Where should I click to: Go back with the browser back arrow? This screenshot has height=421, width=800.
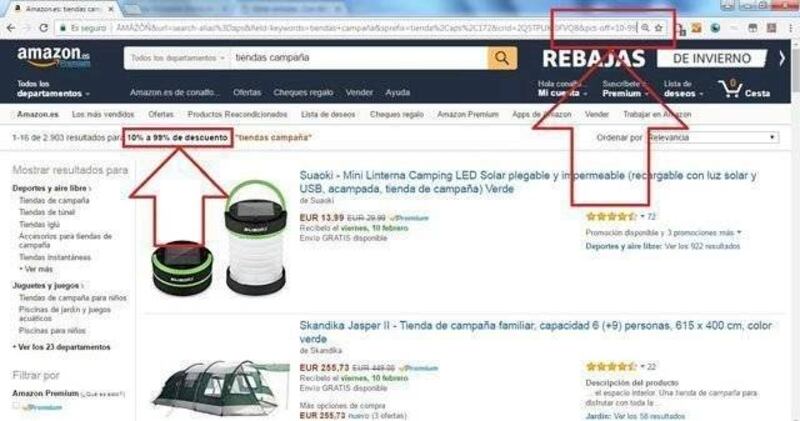pos(11,28)
